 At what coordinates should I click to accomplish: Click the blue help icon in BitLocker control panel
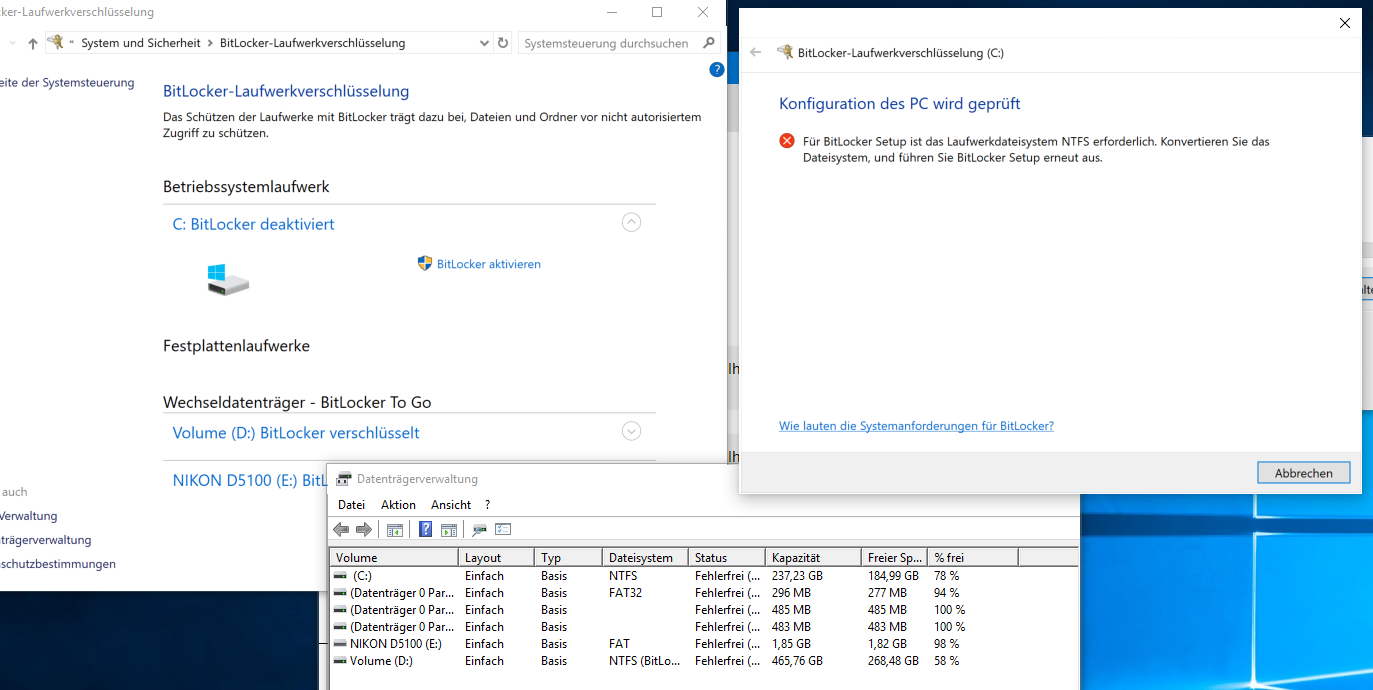point(716,70)
